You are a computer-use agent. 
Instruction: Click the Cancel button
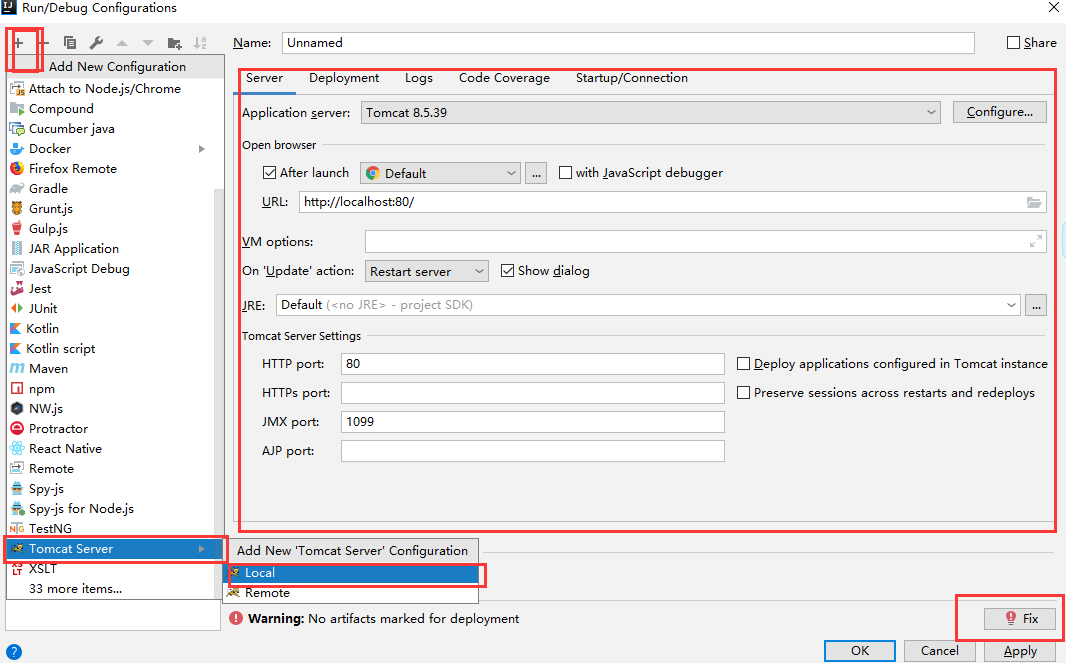[x=940, y=651]
